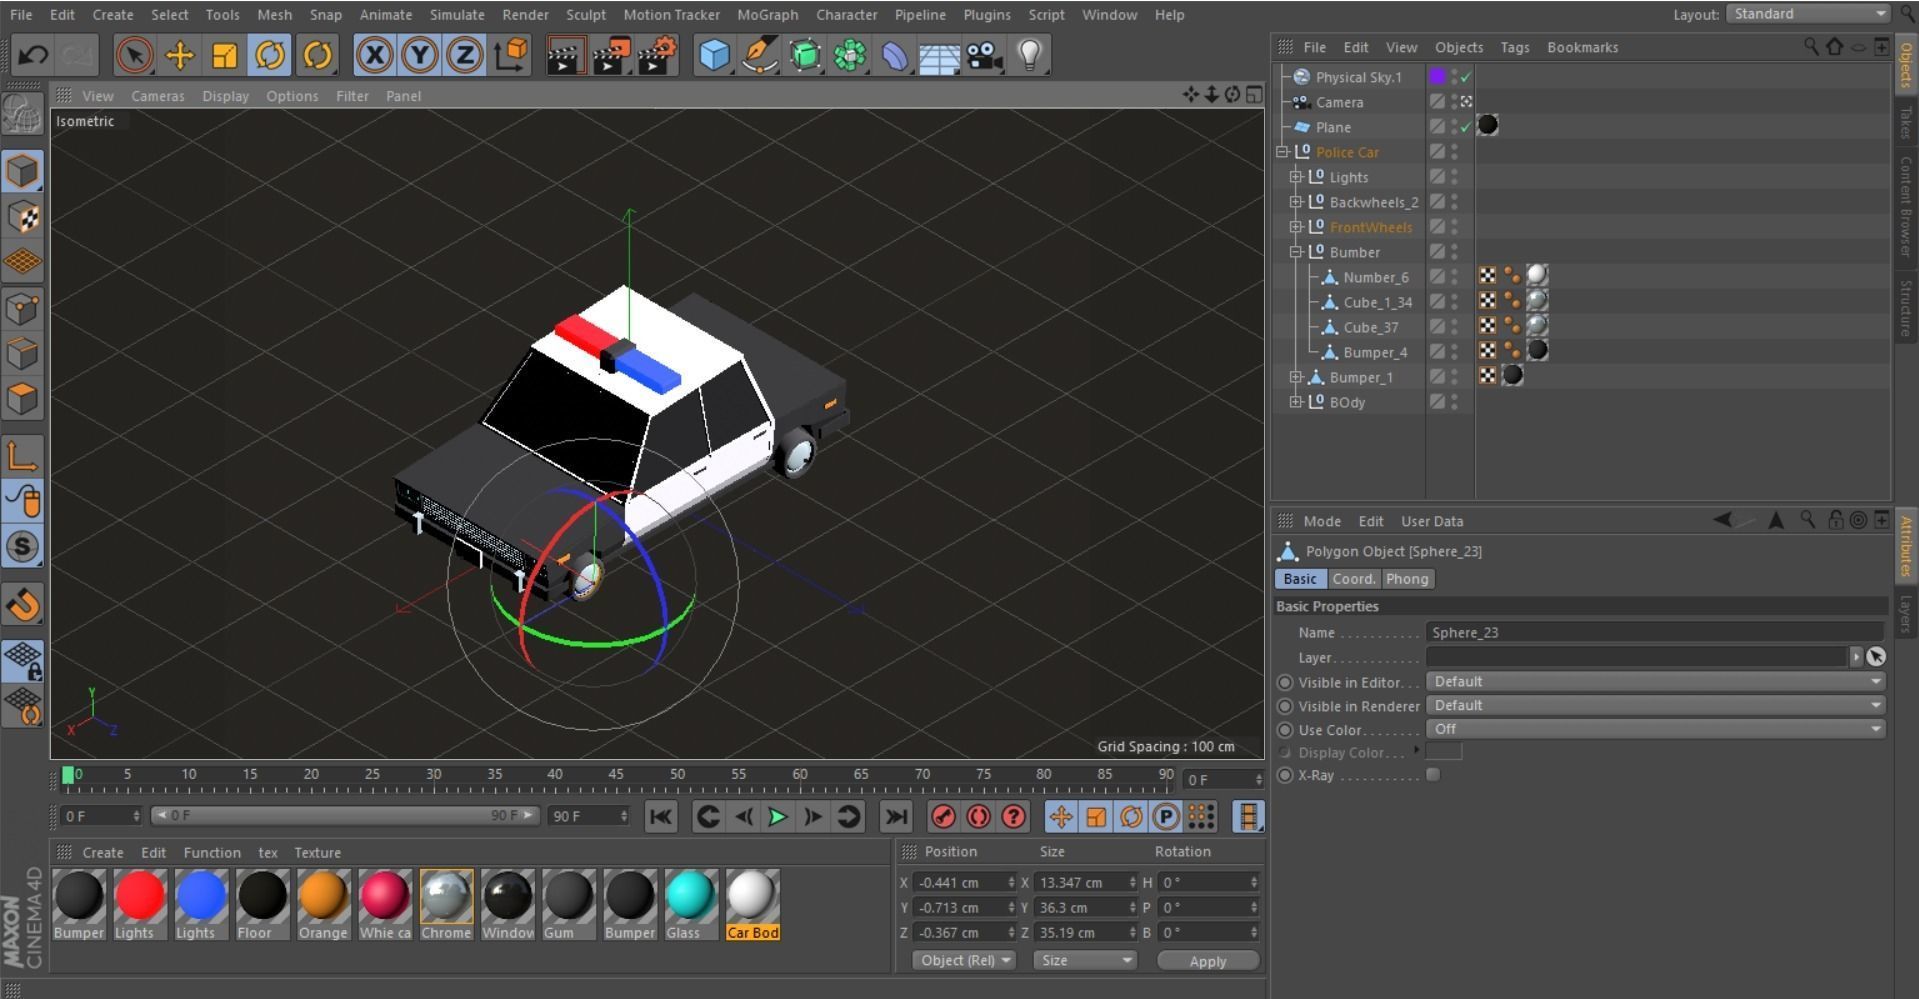Select the Chrome material
This screenshot has height=999, width=1919.
446,905
